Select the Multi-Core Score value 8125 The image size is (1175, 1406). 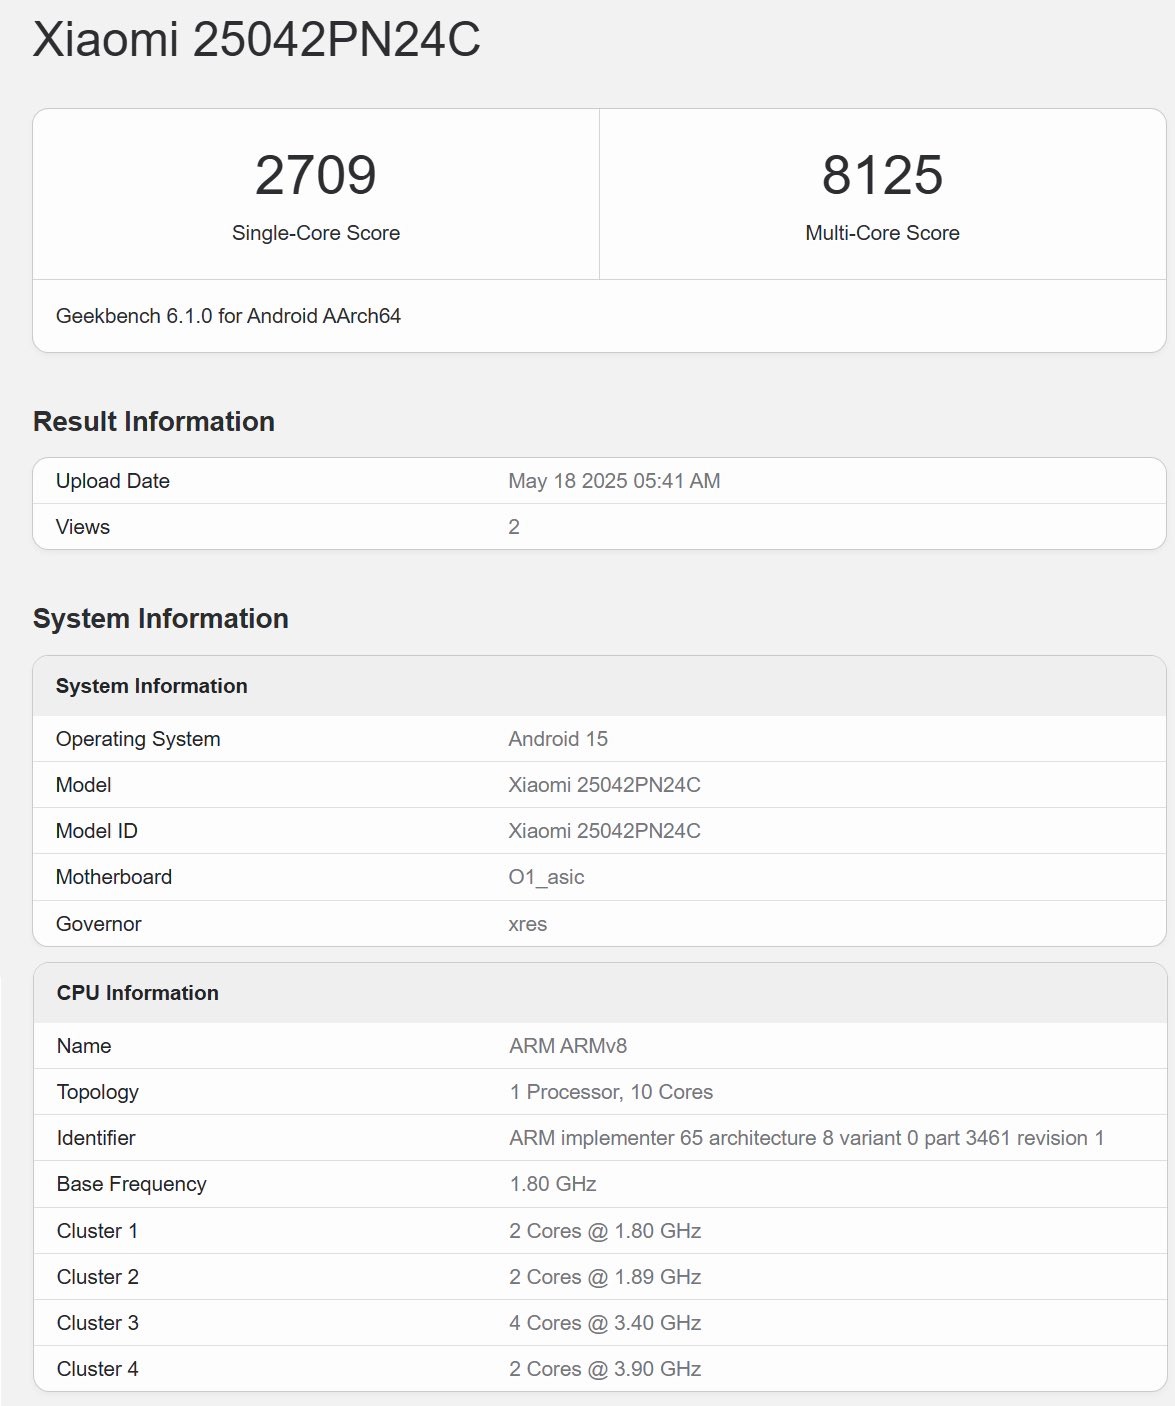coord(882,175)
